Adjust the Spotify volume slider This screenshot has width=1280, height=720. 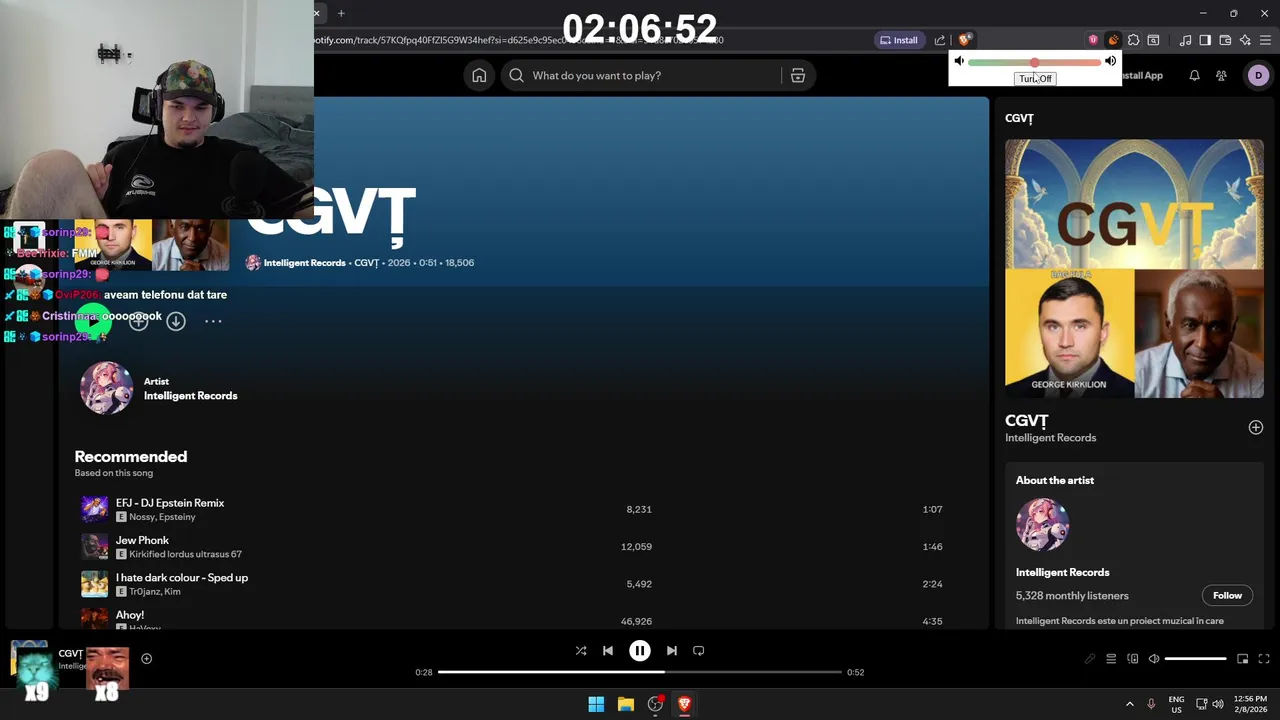(1195, 658)
